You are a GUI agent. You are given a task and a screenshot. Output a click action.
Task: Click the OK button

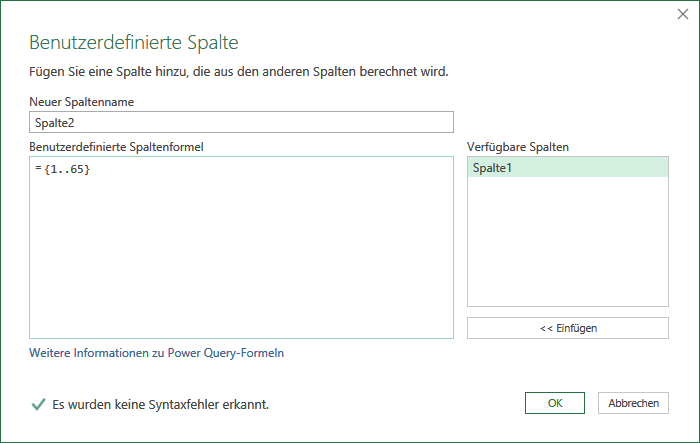click(554, 403)
